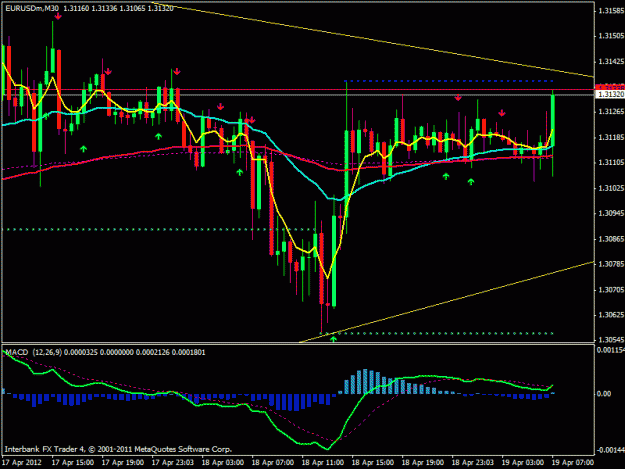Image resolution: width=625 pixels, height=469 pixels.
Task: Select the red down arrow just below the blue dotted line
Action: click(458, 97)
